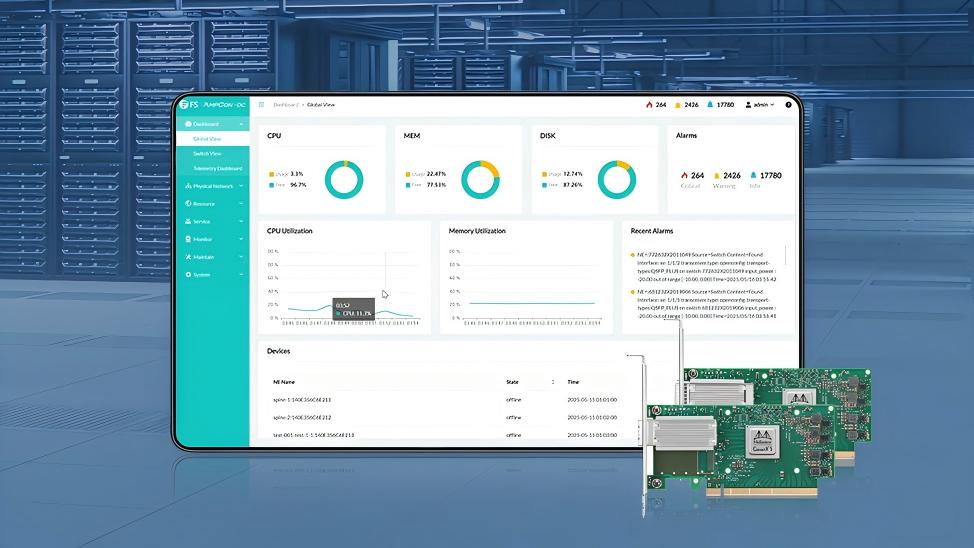Click the Recent Alarms scrollbar

pos(785,256)
